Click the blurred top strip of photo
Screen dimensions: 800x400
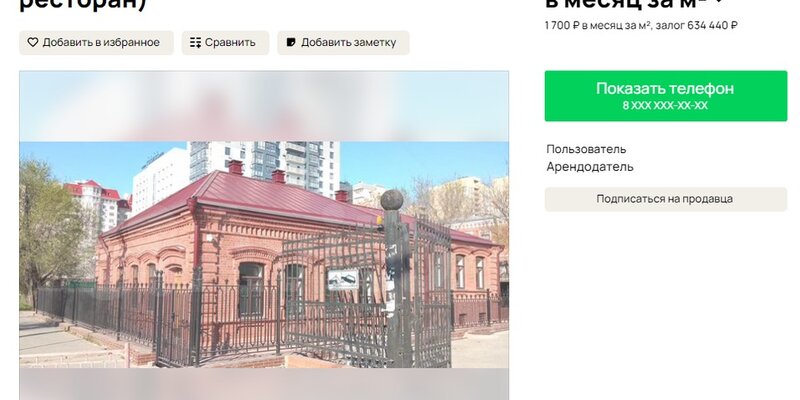[x=264, y=106]
